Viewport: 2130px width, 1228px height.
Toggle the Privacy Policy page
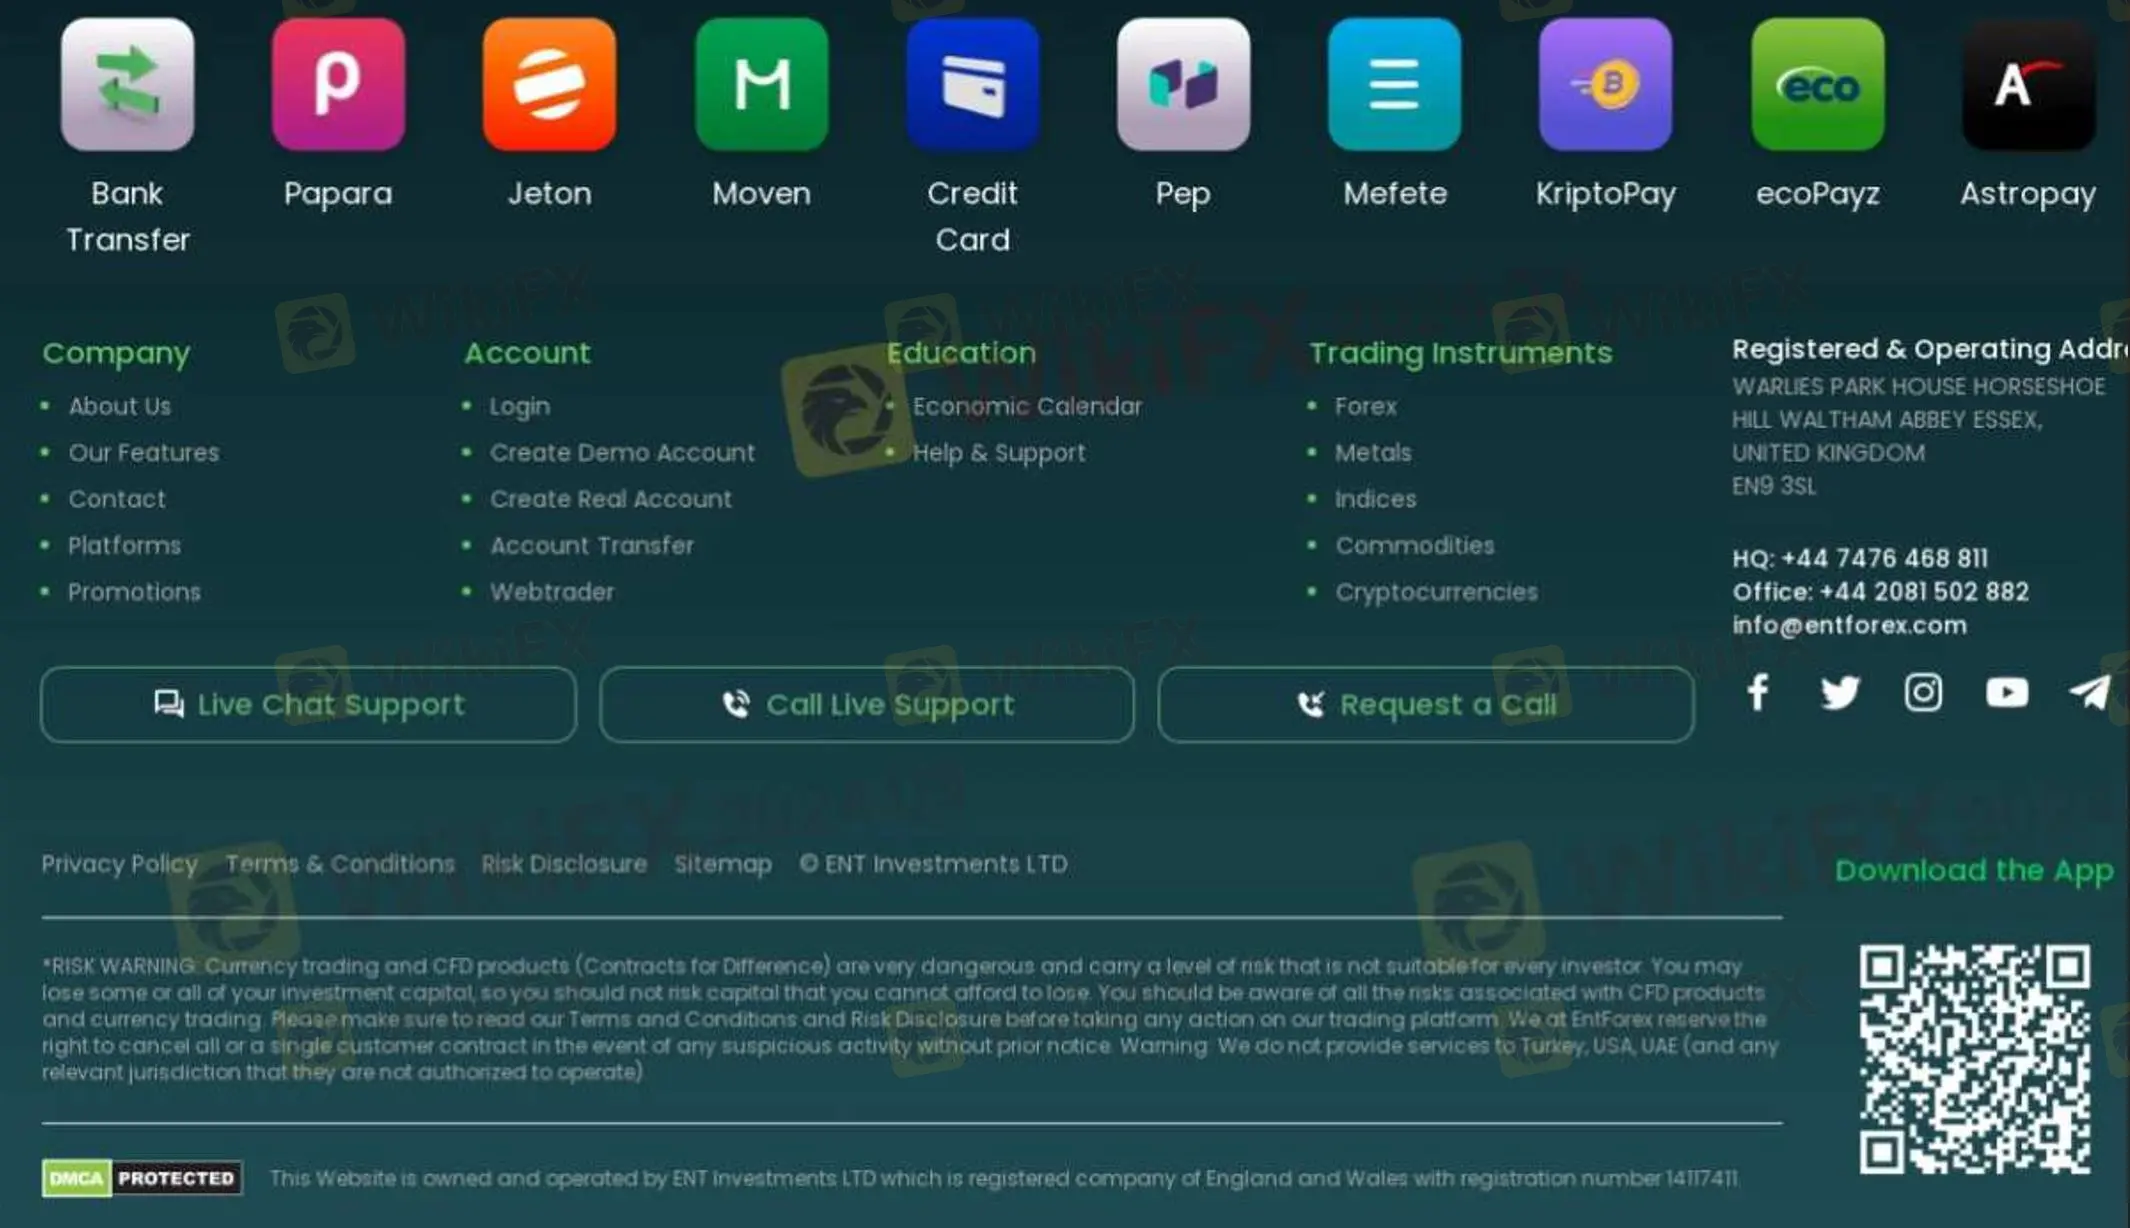pyautogui.click(x=120, y=864)
